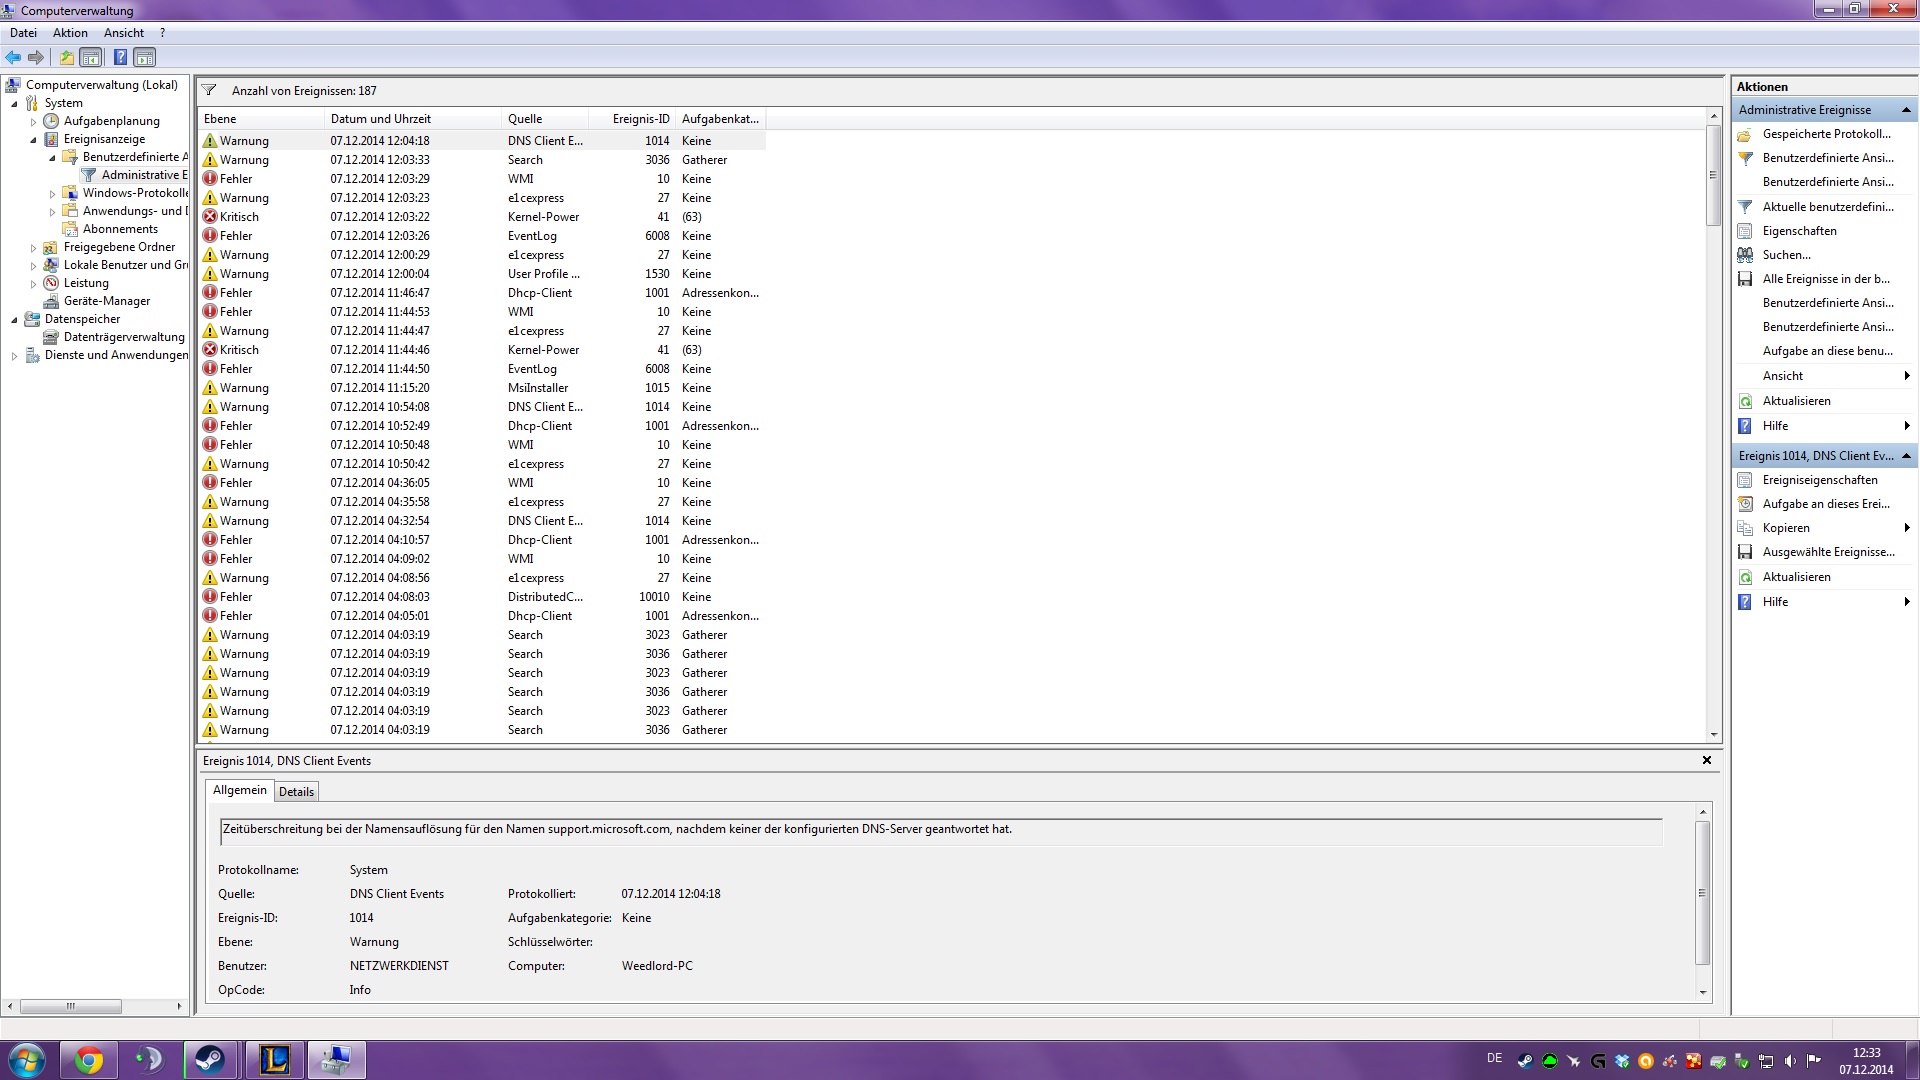Image resolution: width=1920 pixels, height=1080 pixels.
Task: Open the Aktion menu
Action: pos(70,33)
